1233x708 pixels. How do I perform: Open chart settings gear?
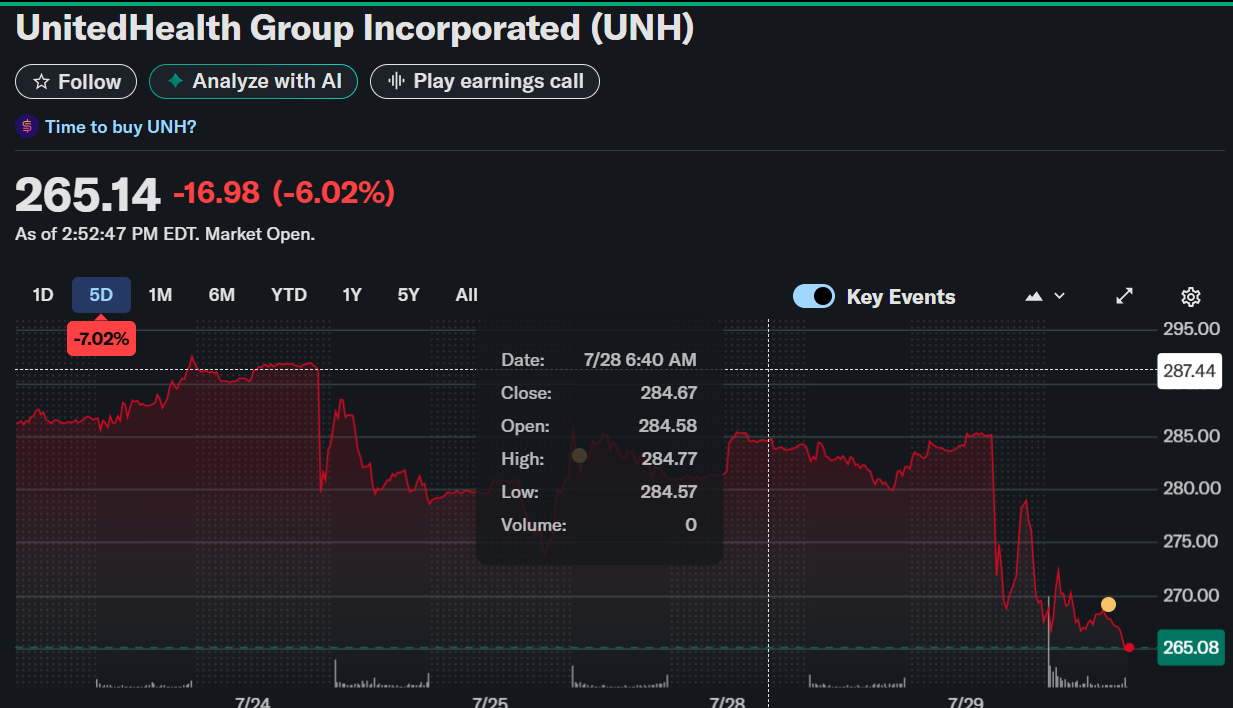1190,296
